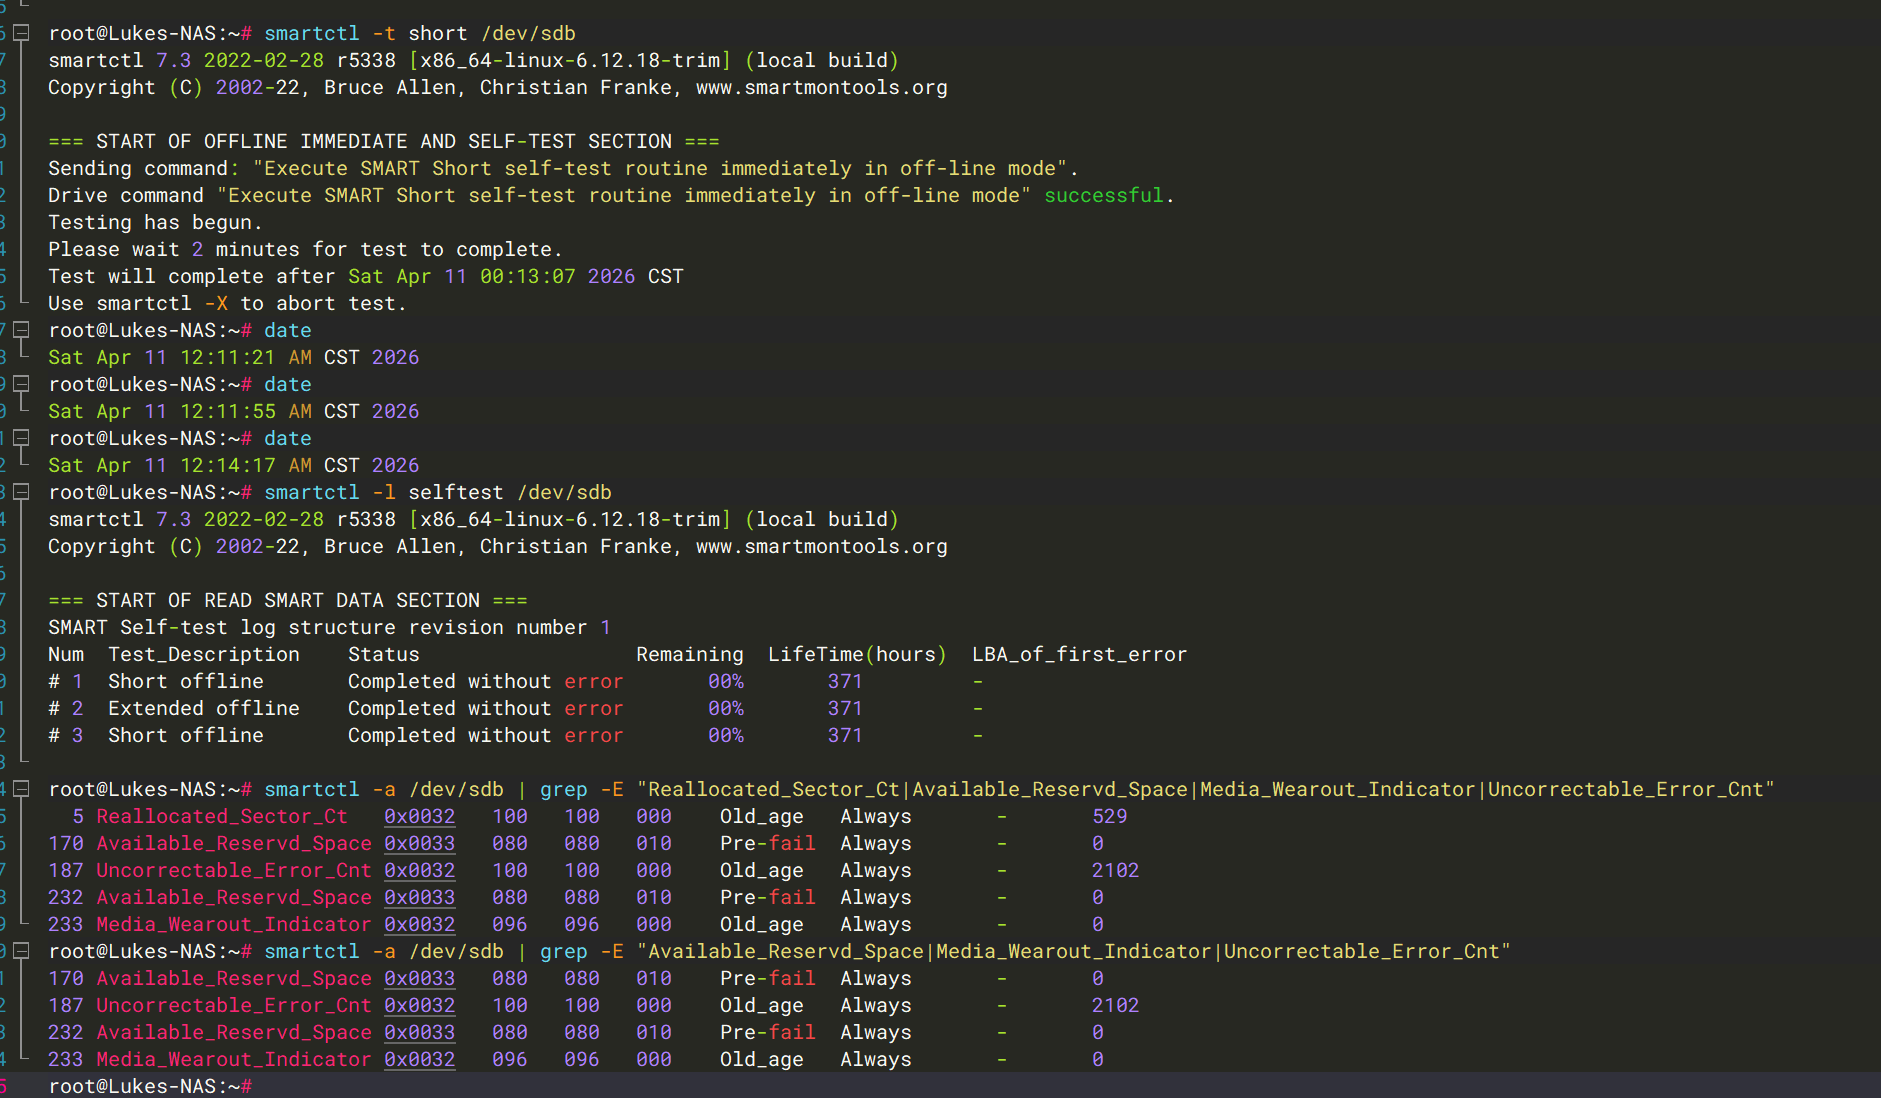The width and height of the screenshot is (1881, 1098).
Task: Fold the grep block containing Reallocated_Sector_Ct
Action: tap(21, 789)
